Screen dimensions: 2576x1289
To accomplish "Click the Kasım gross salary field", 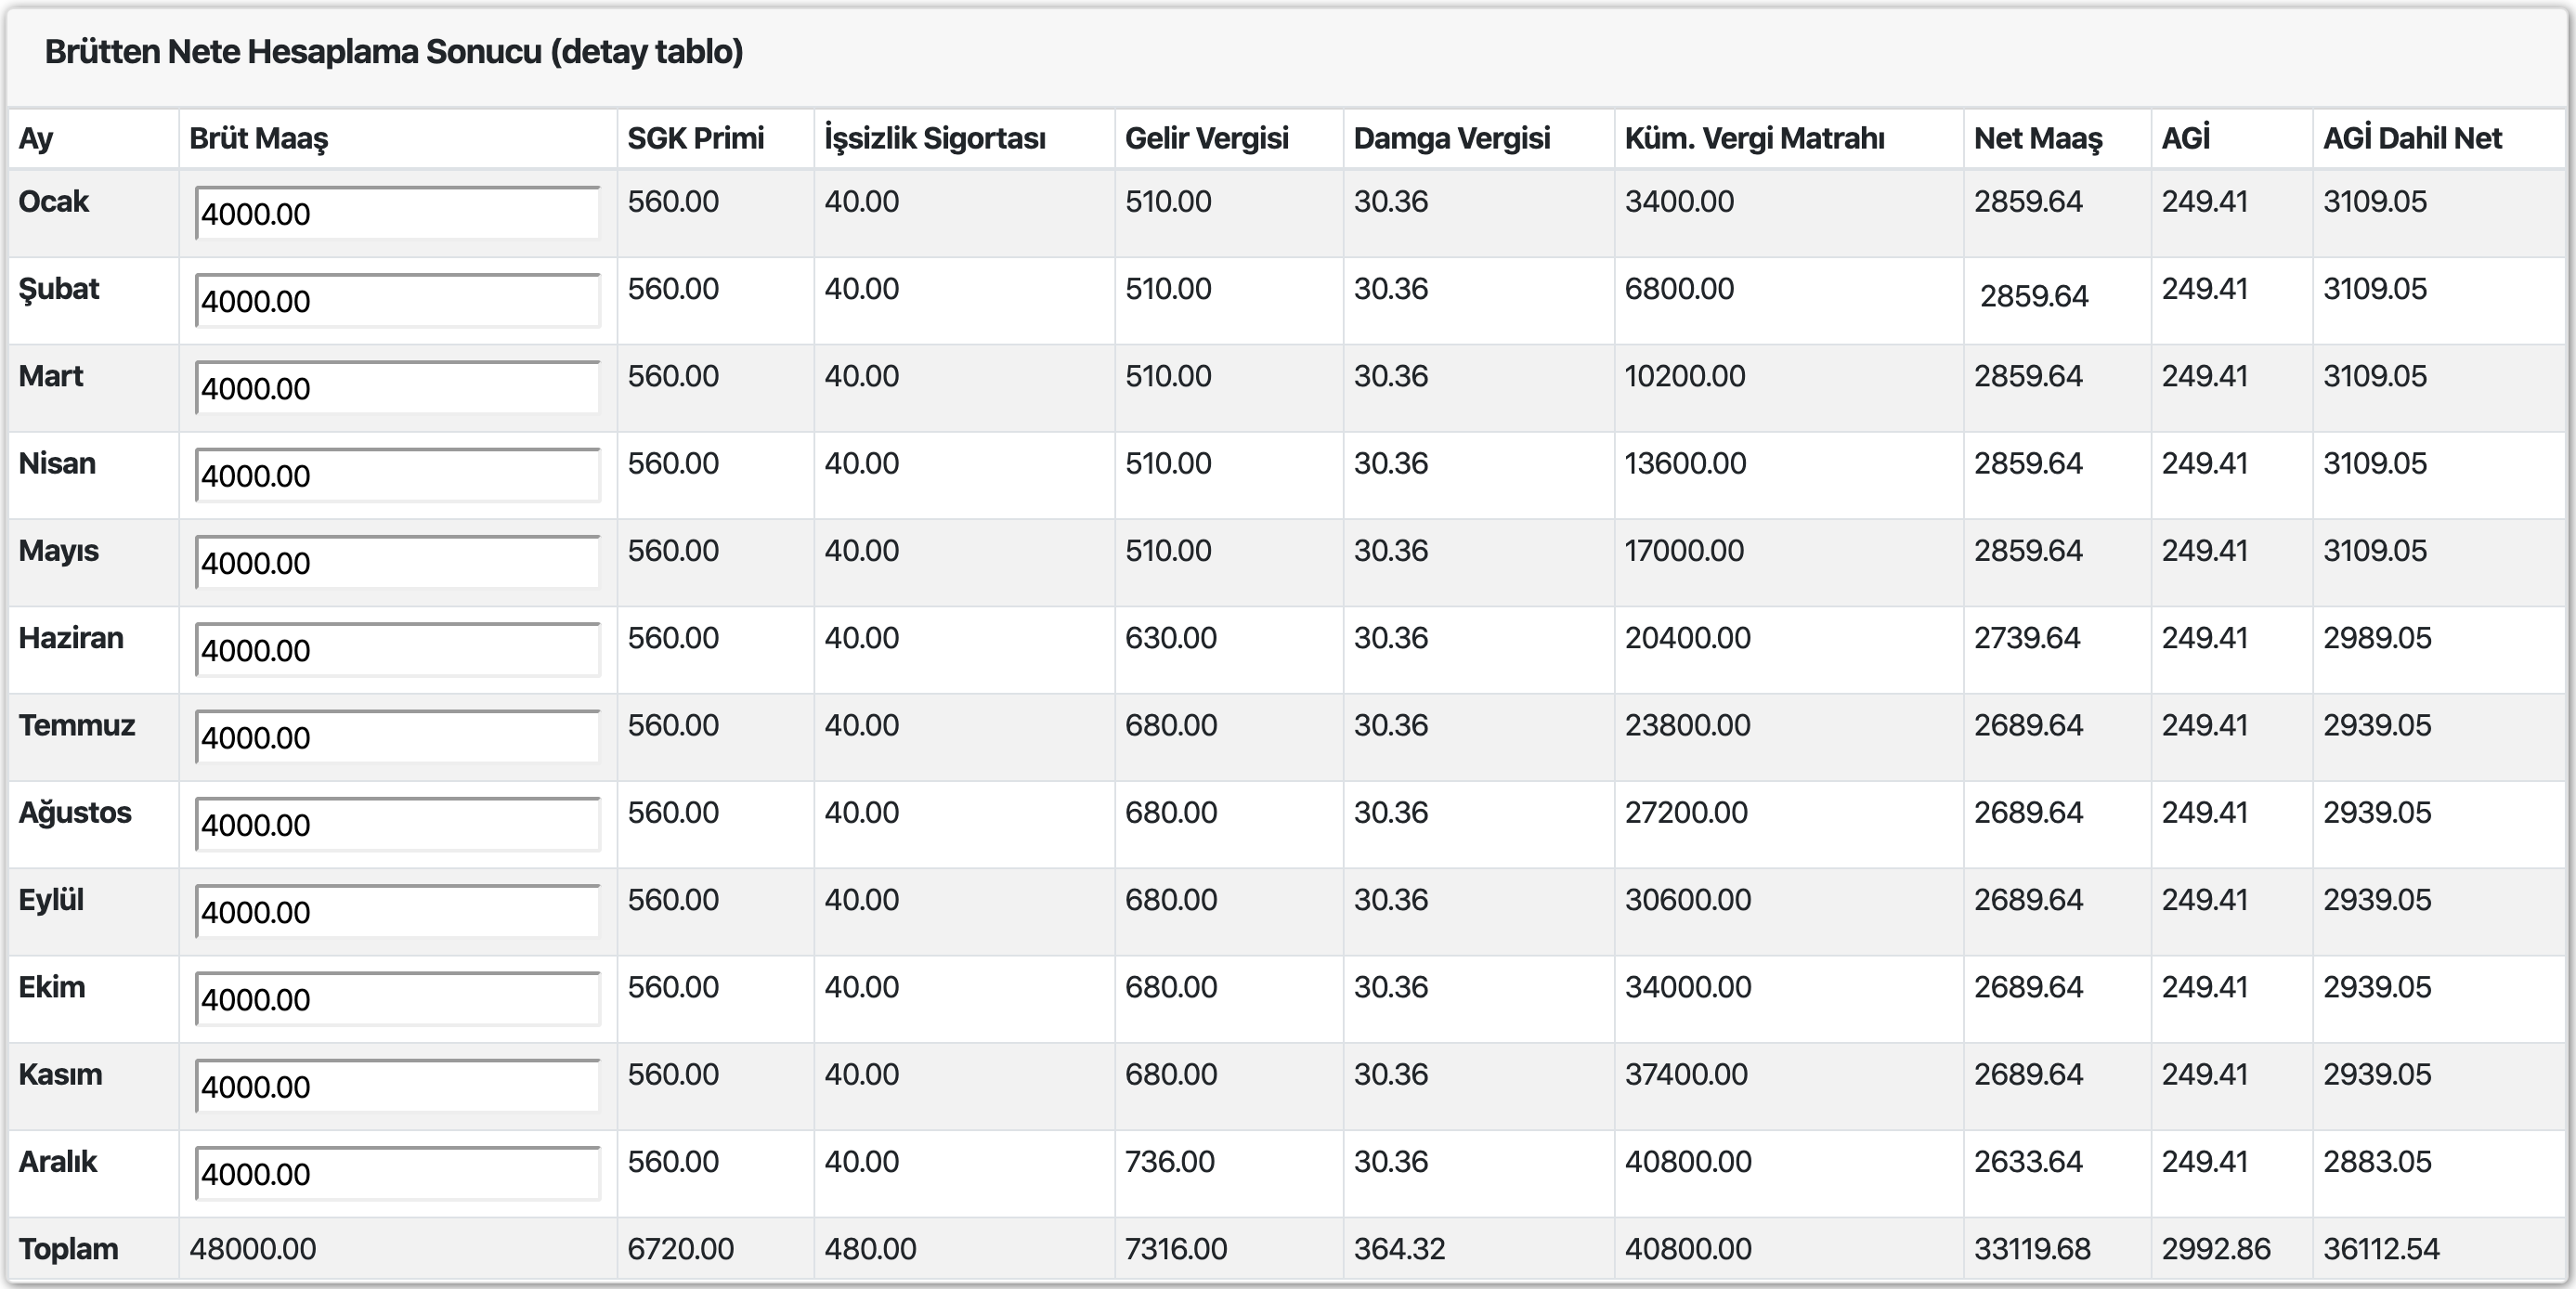I will [398, 1086].
